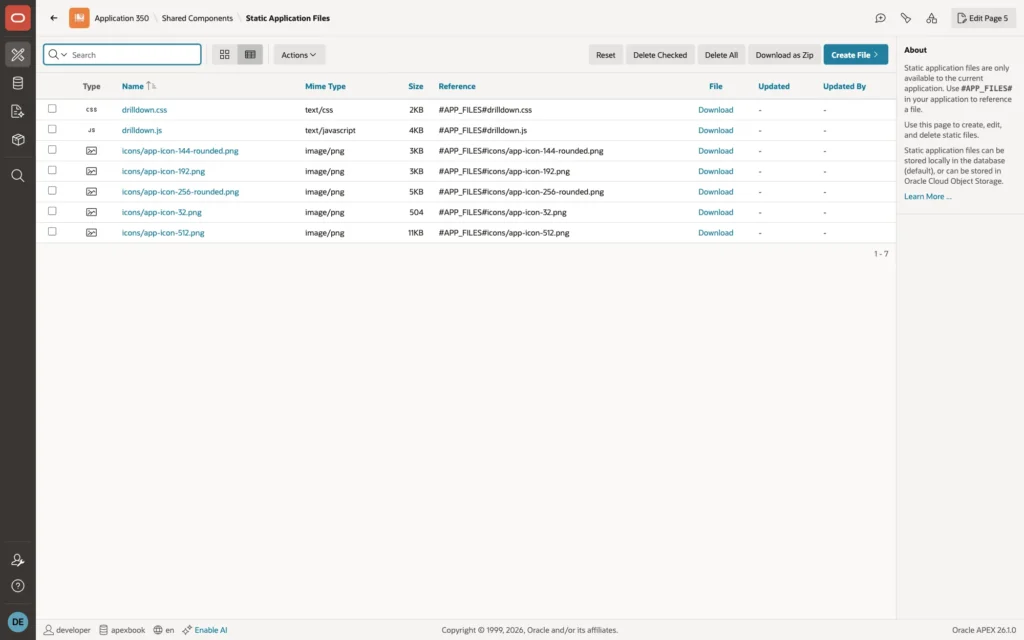The width and height of the screenshot is (1024, 640).
Task: Click the #APP_FILES#drilldown.css reference text
Action: [x=485, y=110]
